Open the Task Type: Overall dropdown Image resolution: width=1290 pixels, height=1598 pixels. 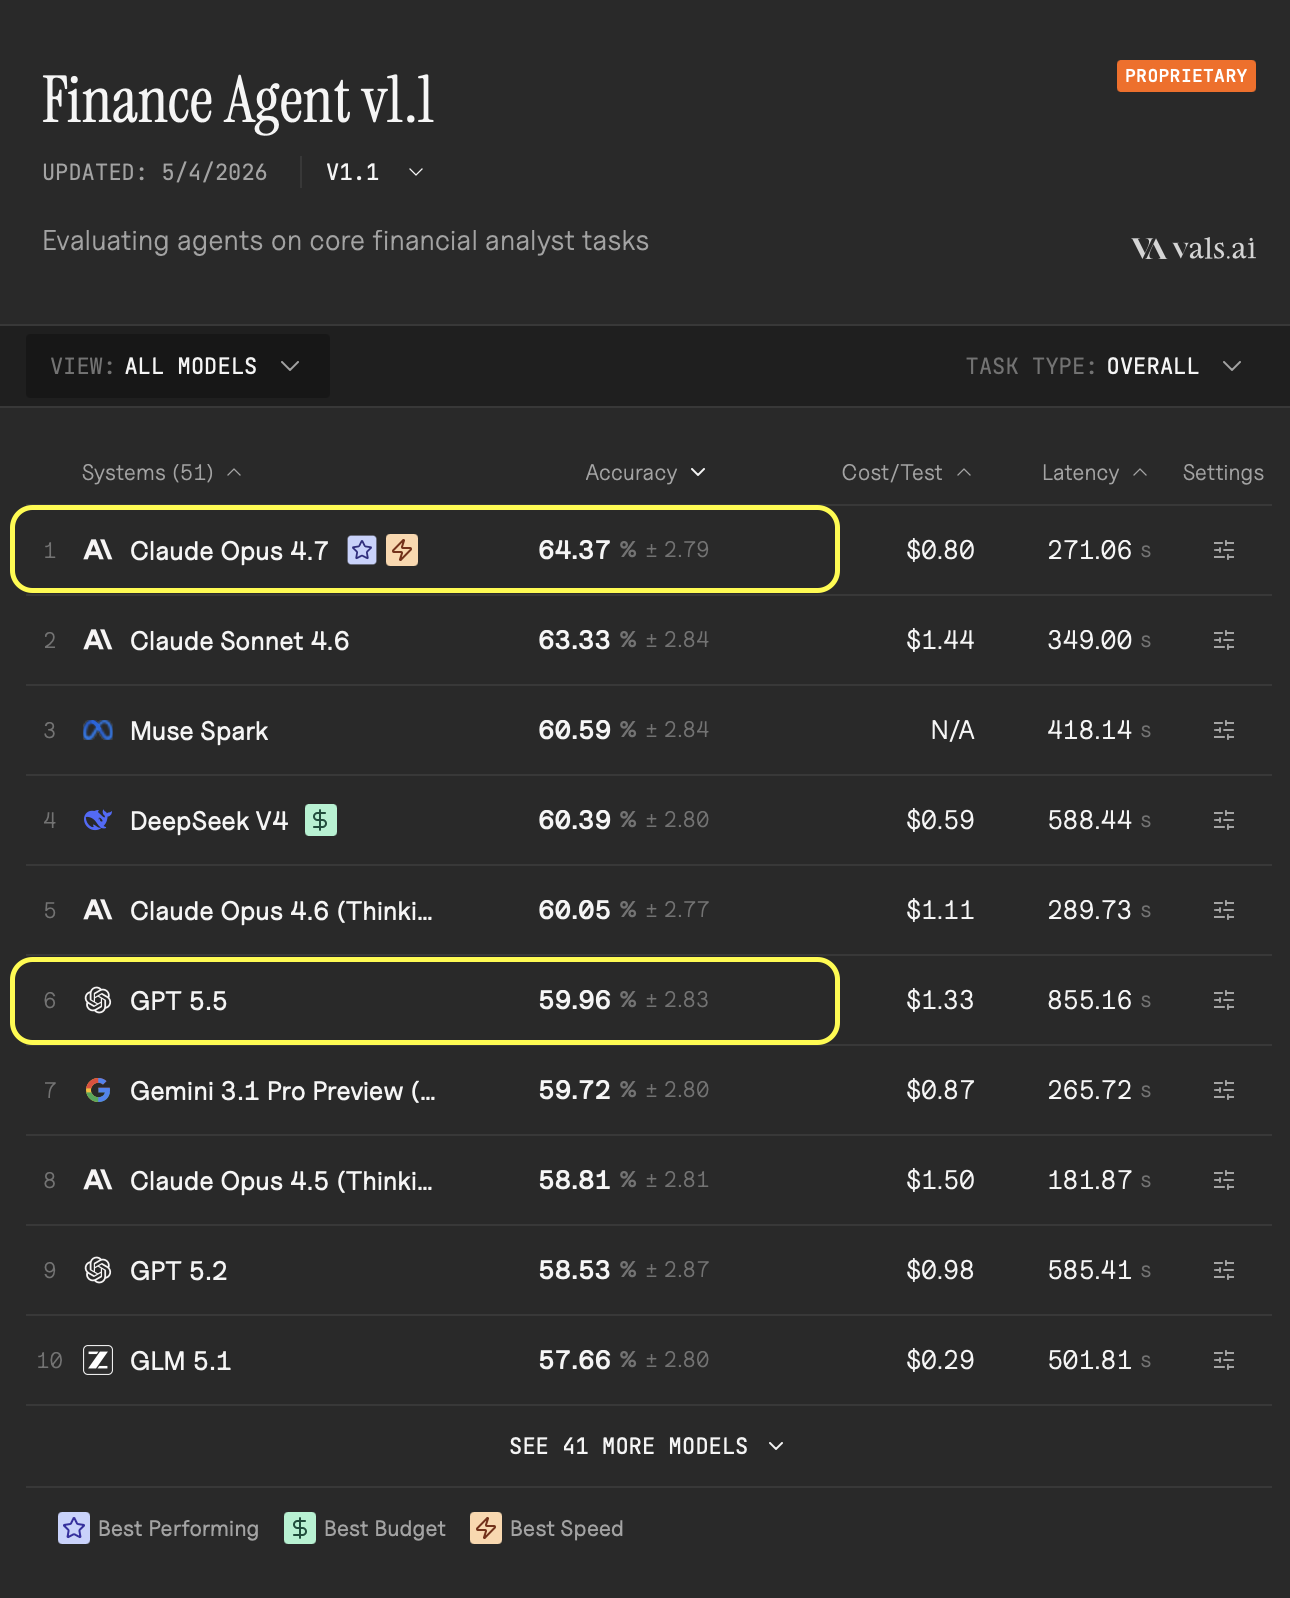click(x=1104, y=366)
